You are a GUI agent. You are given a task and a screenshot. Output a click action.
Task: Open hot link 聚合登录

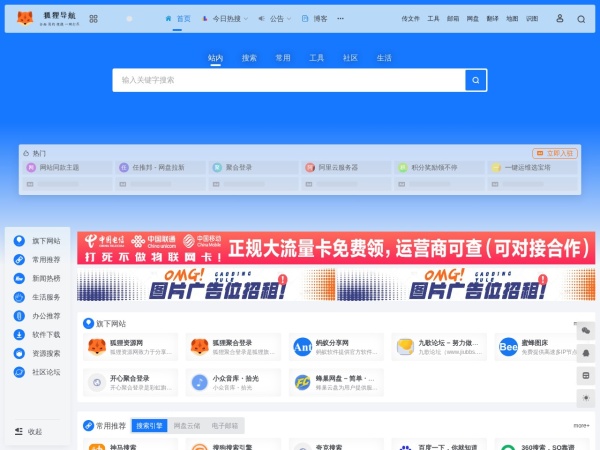tap(253, 167)
